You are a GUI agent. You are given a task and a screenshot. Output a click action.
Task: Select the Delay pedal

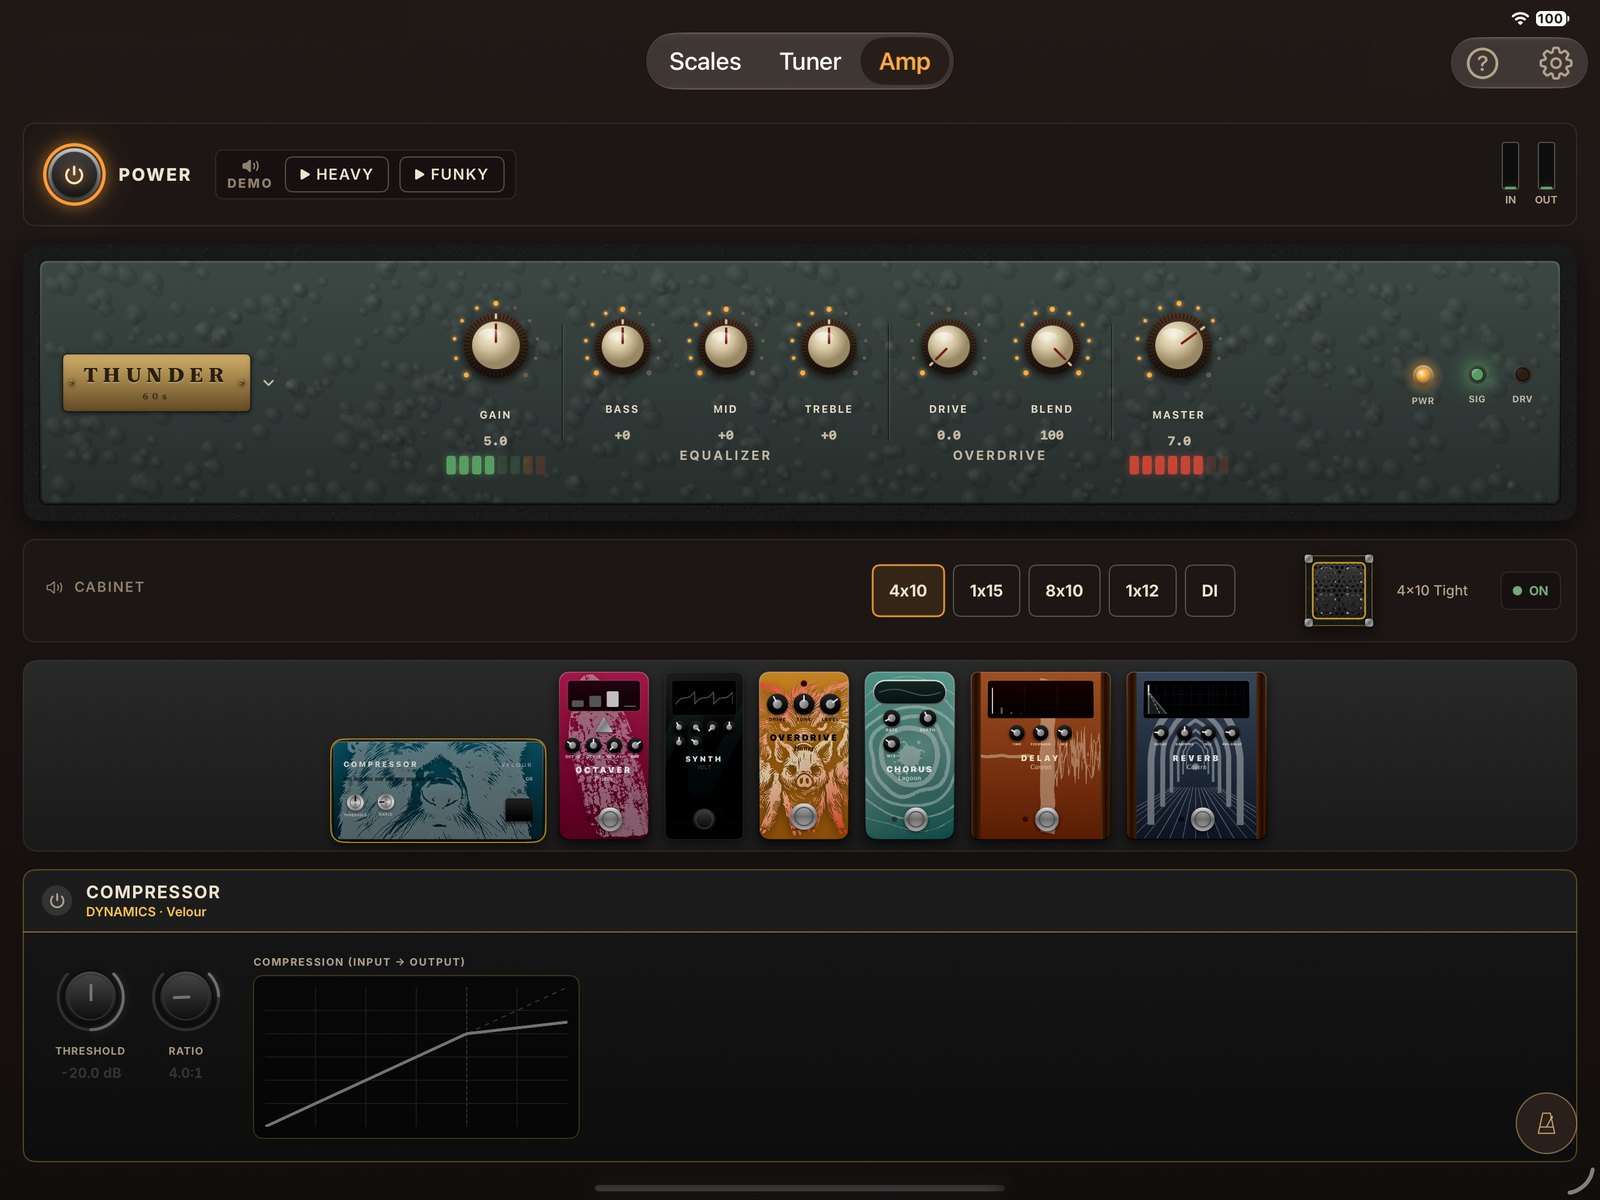(1040, 755)
